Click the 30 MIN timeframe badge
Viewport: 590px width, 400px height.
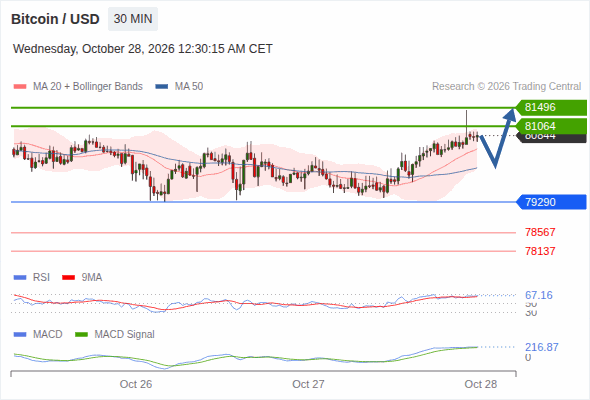[133, 19]
